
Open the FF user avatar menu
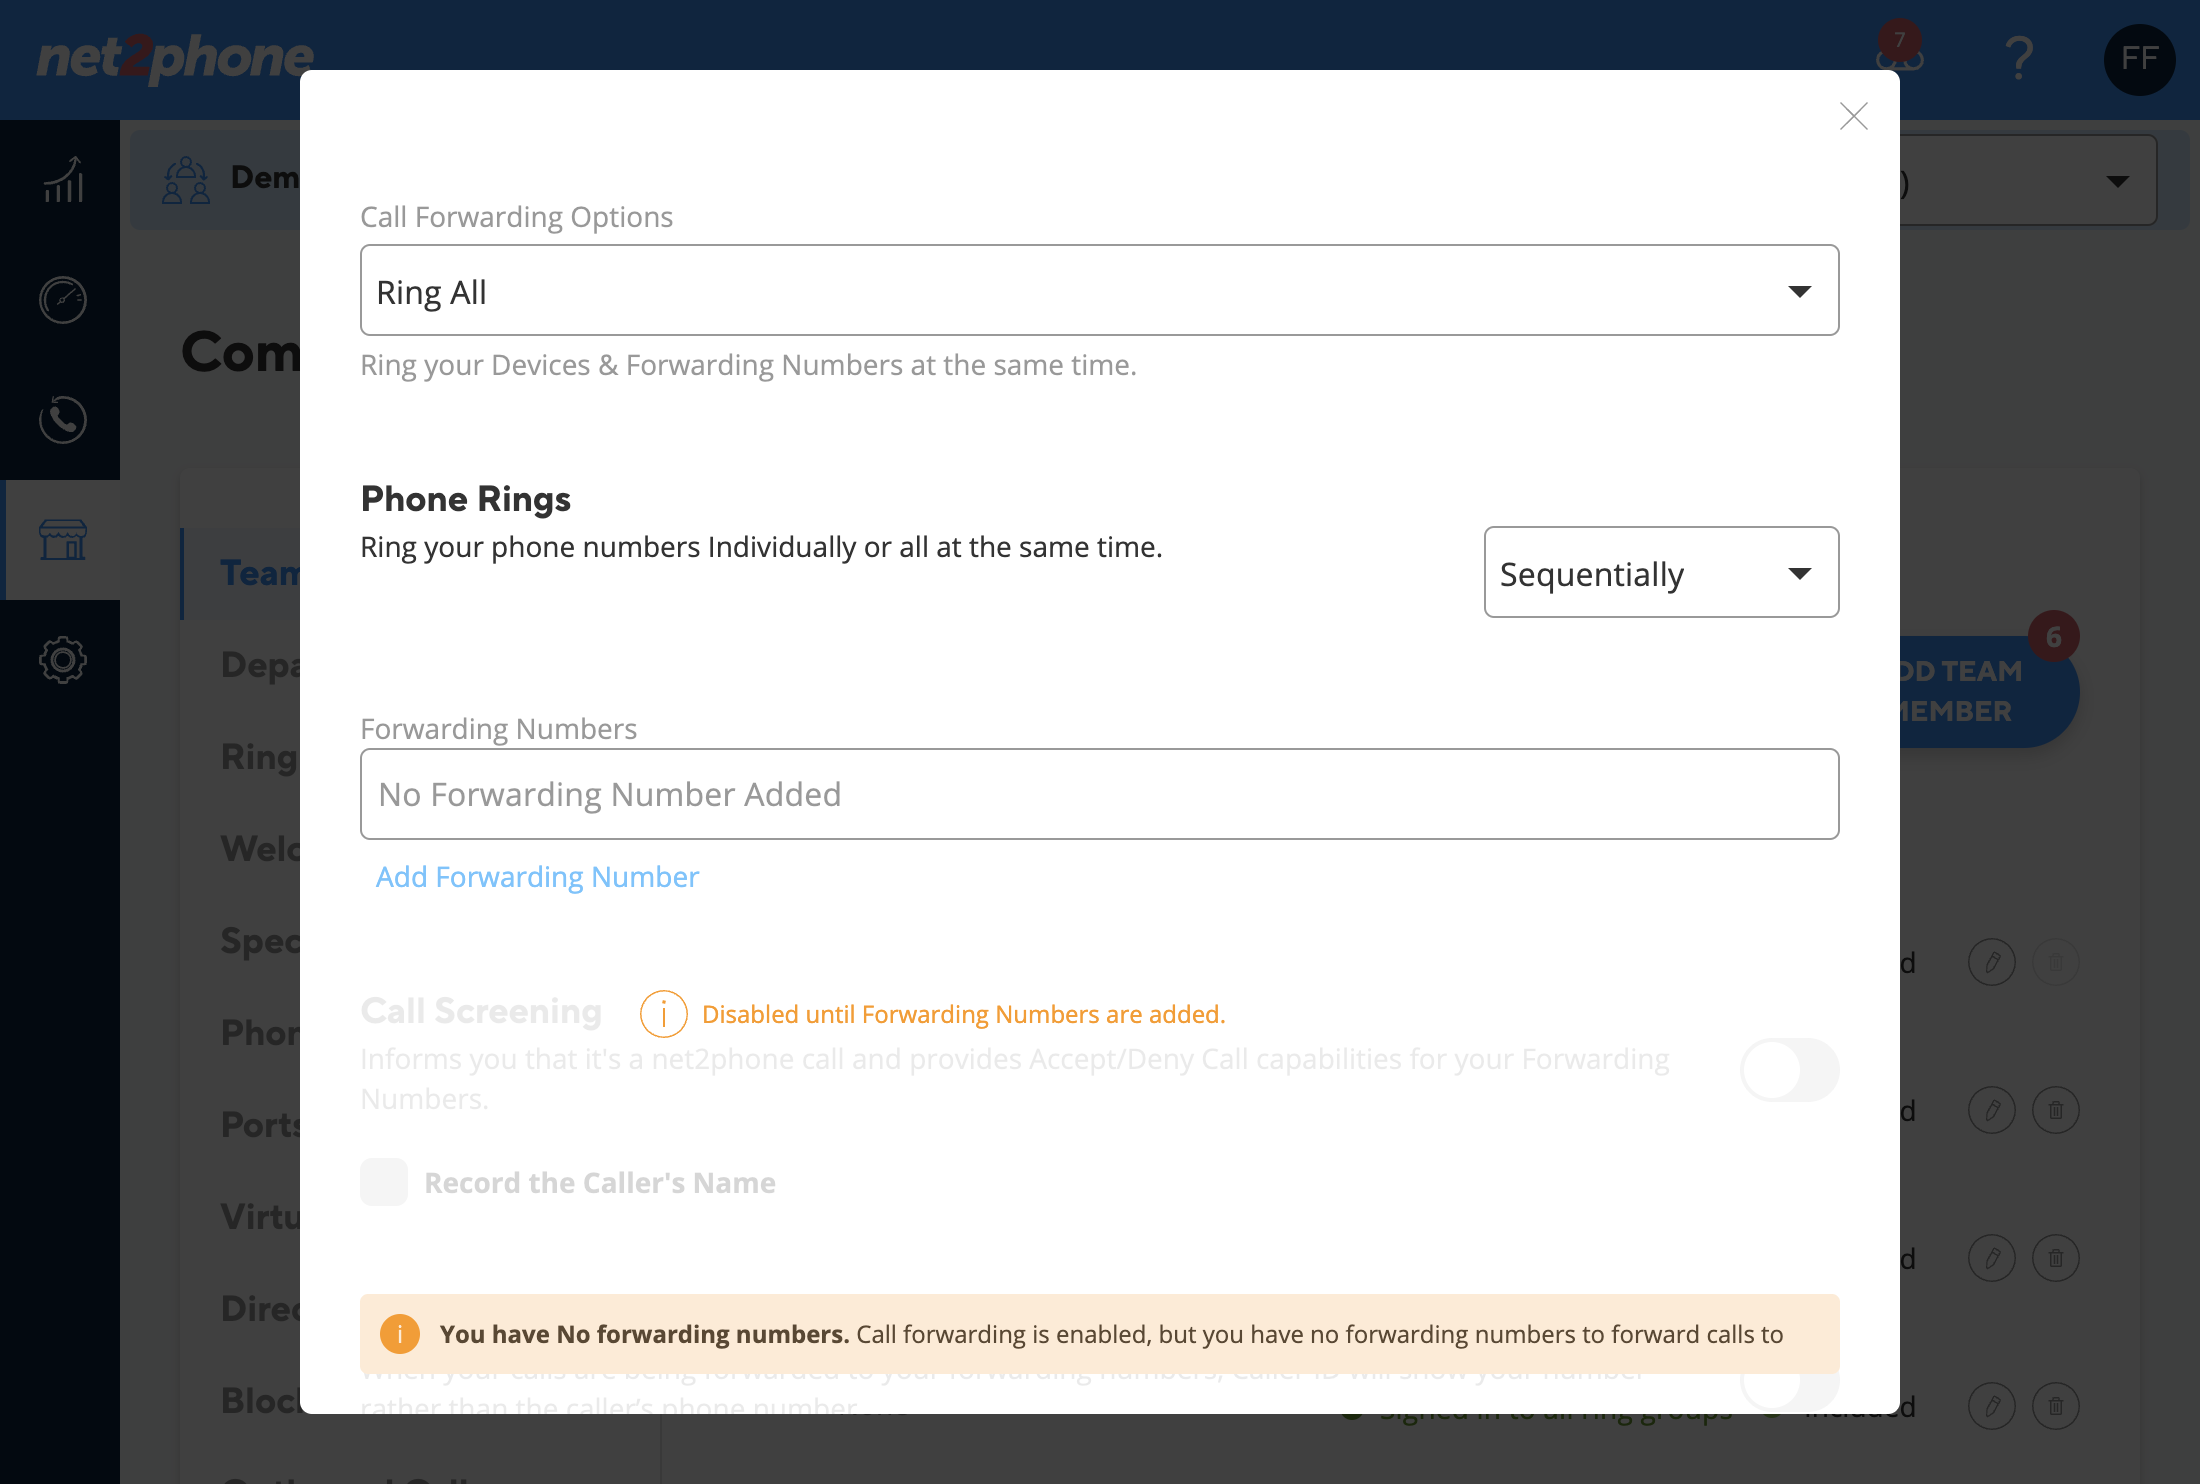(x=2139, y=59)
